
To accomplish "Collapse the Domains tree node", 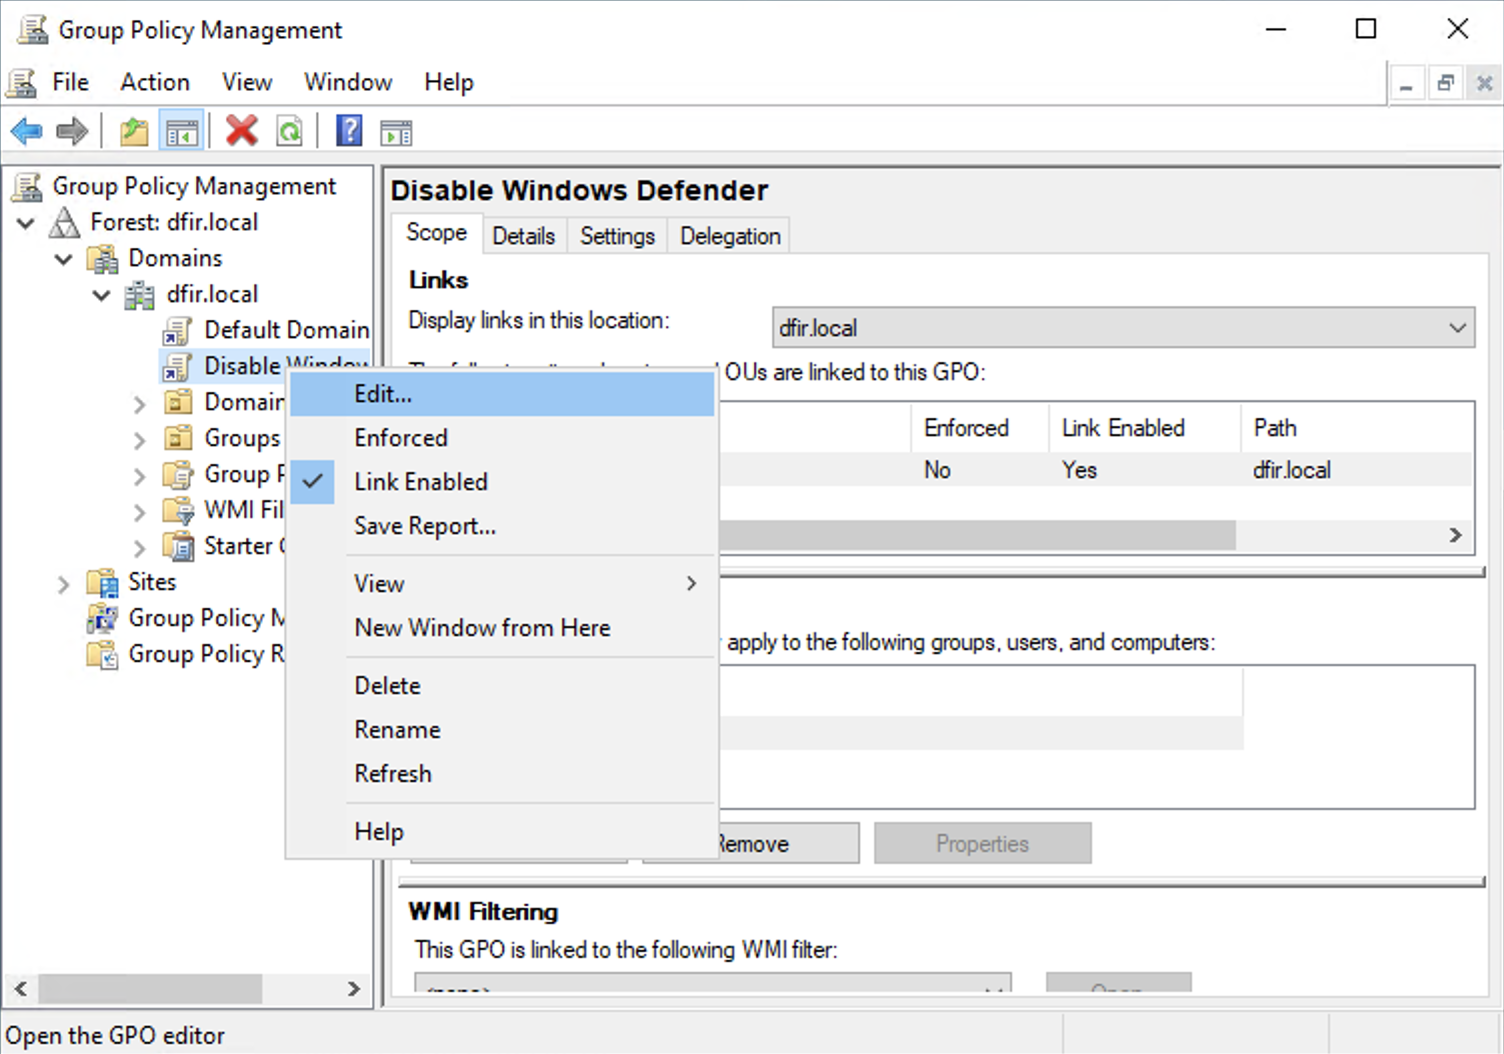I will [64, 259].
